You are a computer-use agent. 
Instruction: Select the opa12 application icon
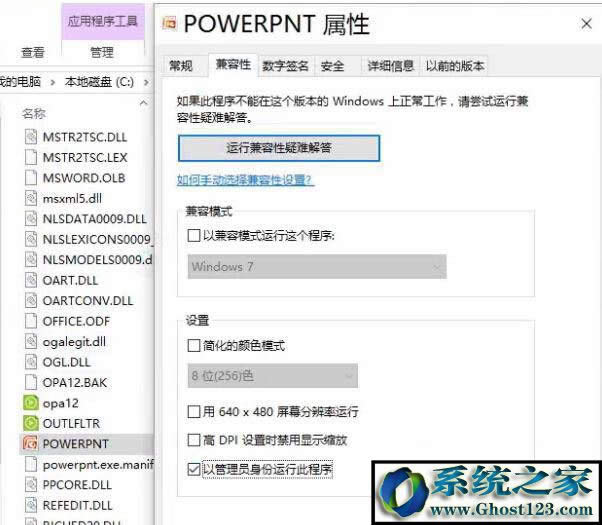(30, 403)
